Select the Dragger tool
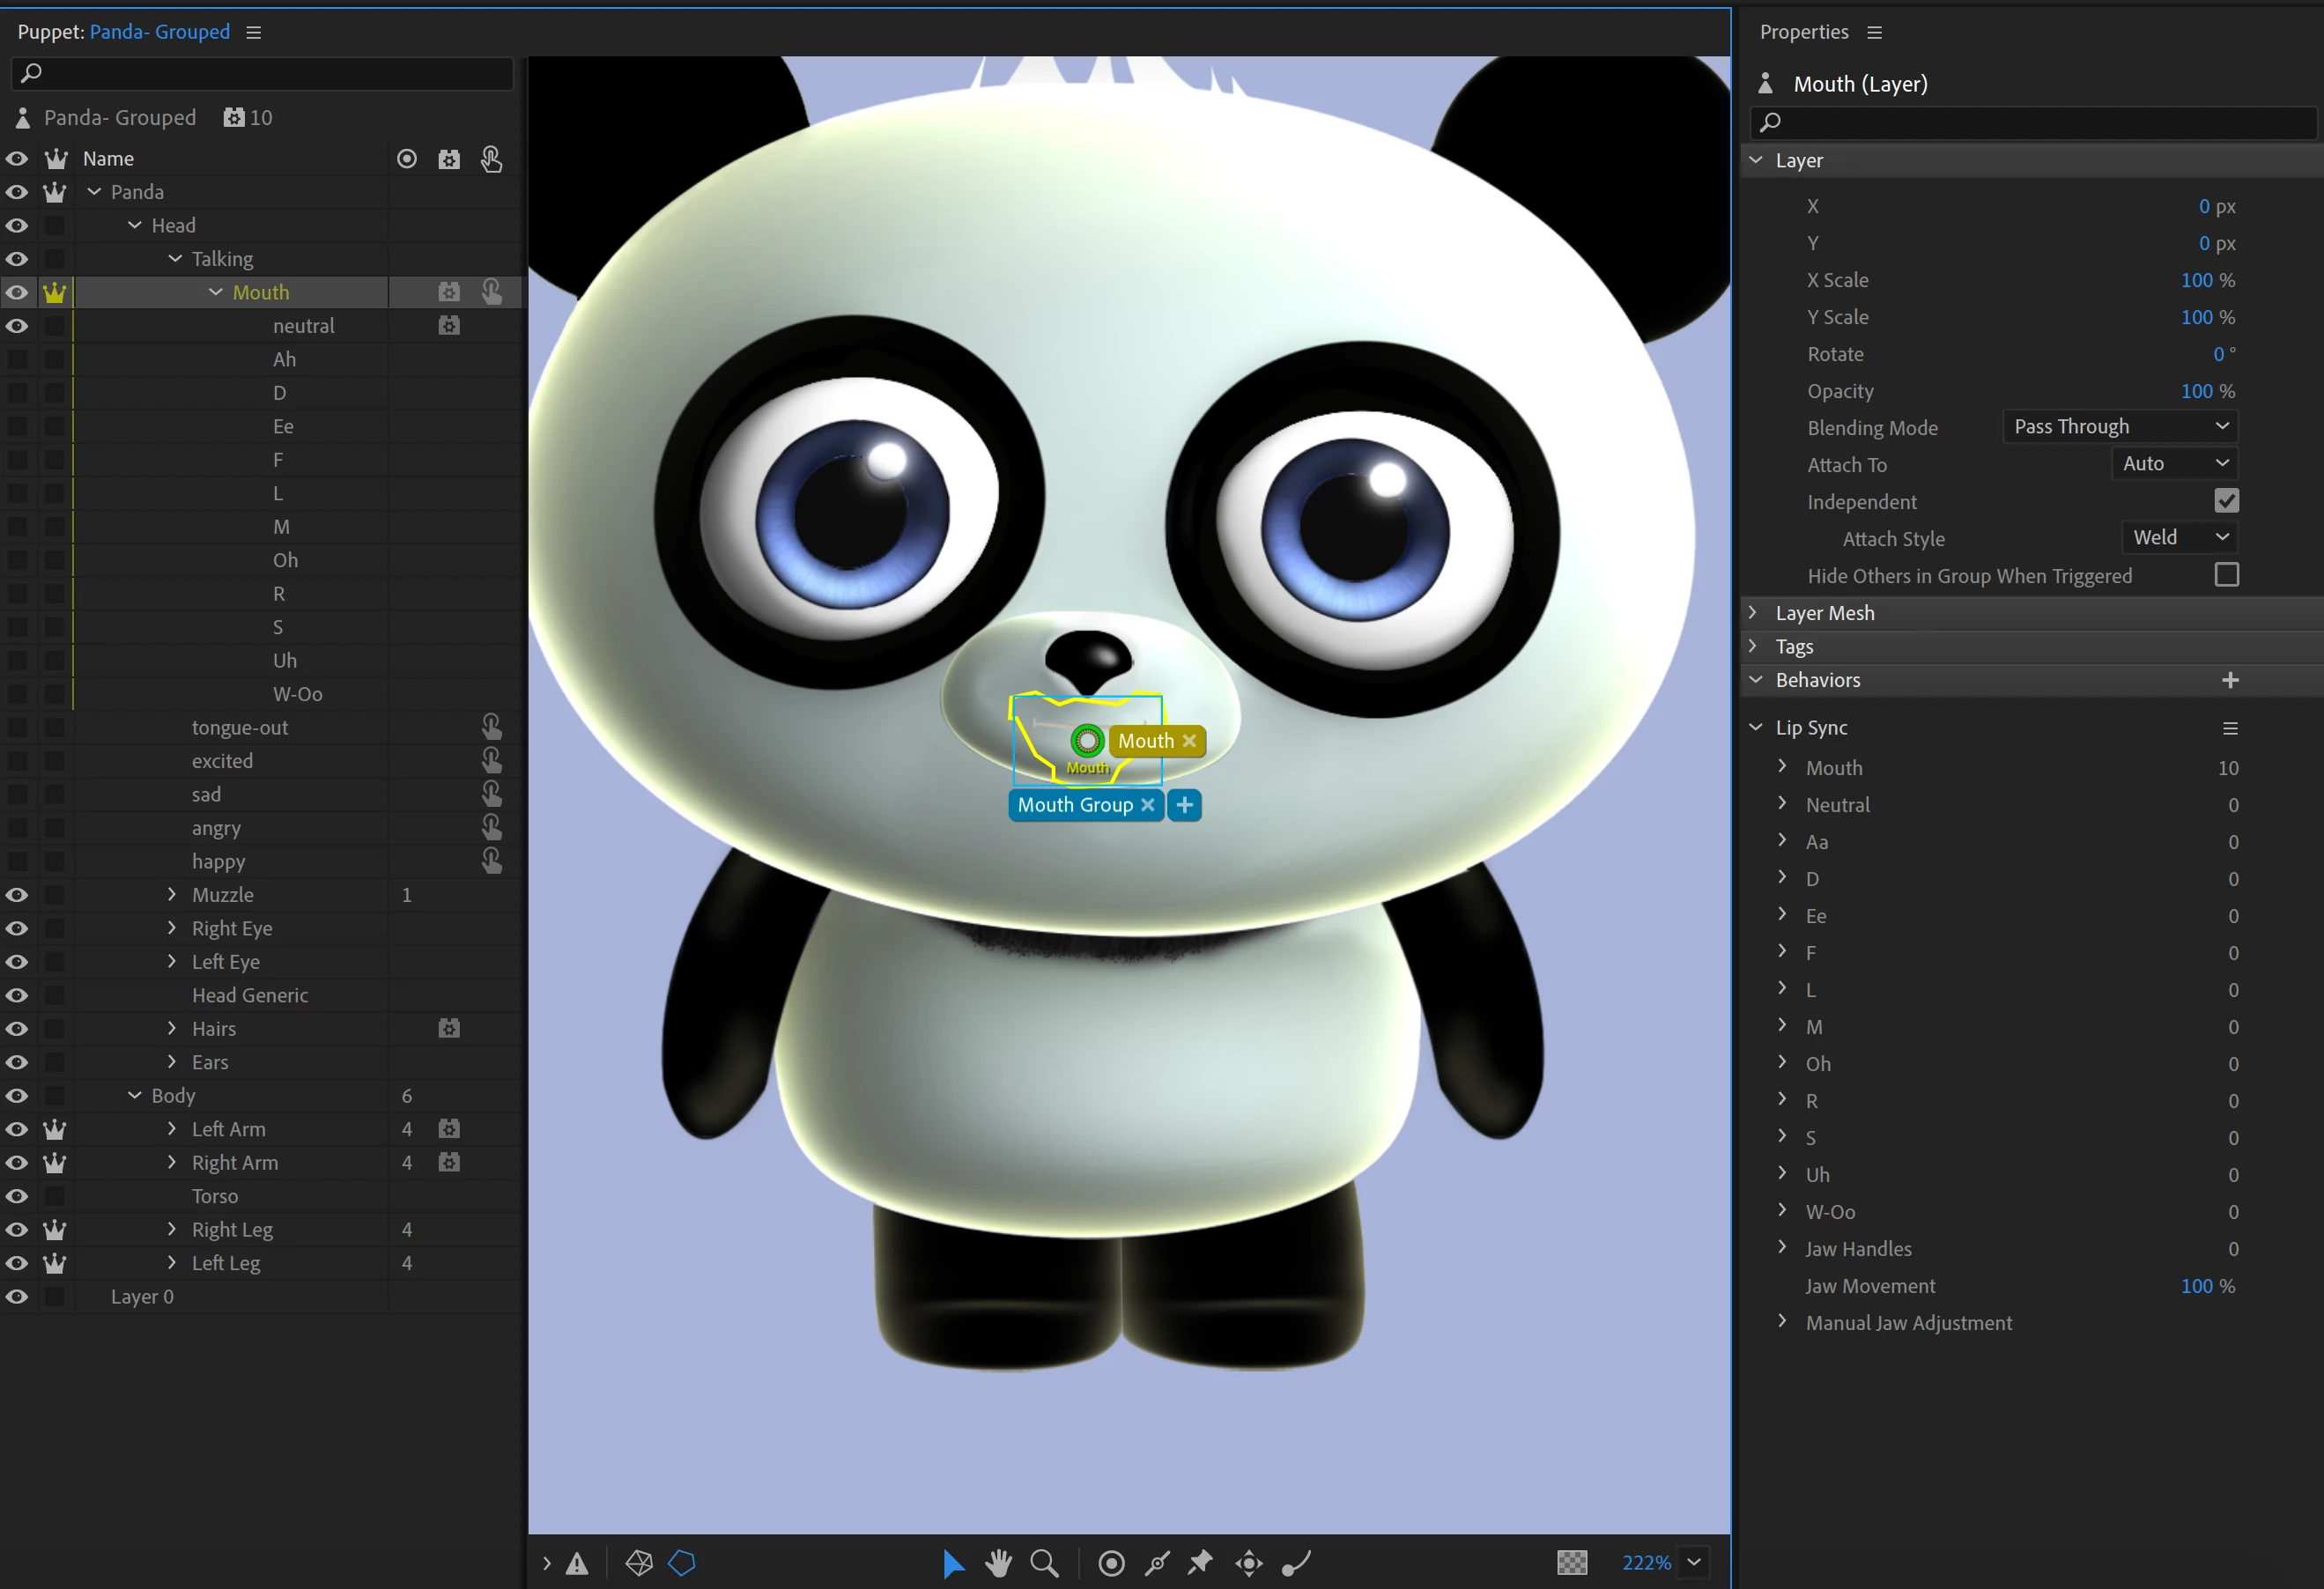 [1249, 1562]
